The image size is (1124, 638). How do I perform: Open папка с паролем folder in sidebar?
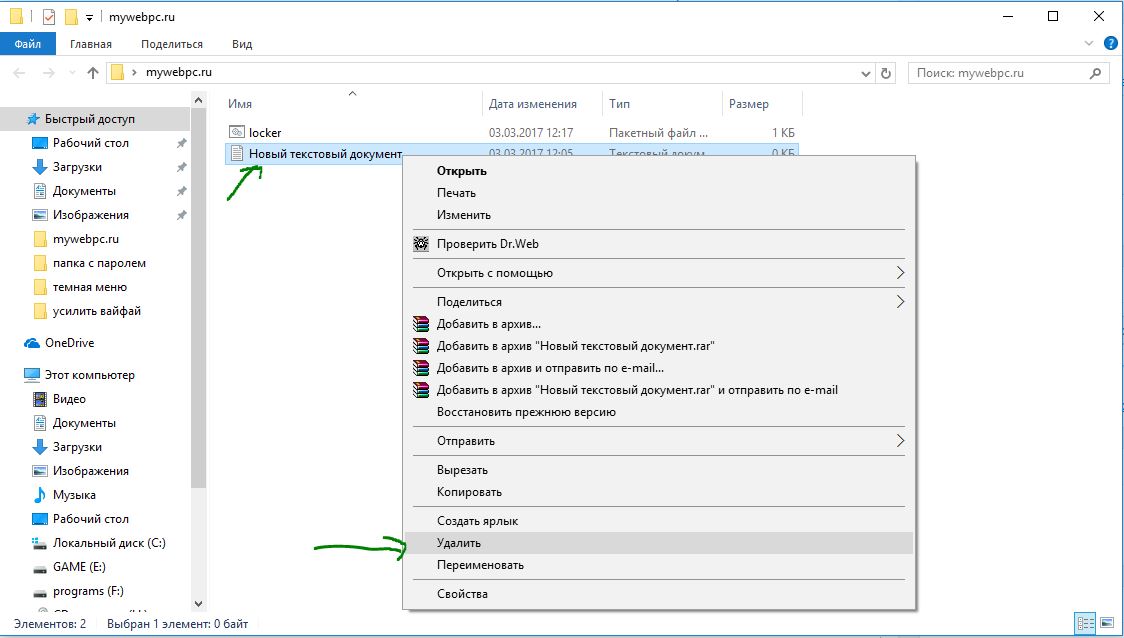point(99,263)
